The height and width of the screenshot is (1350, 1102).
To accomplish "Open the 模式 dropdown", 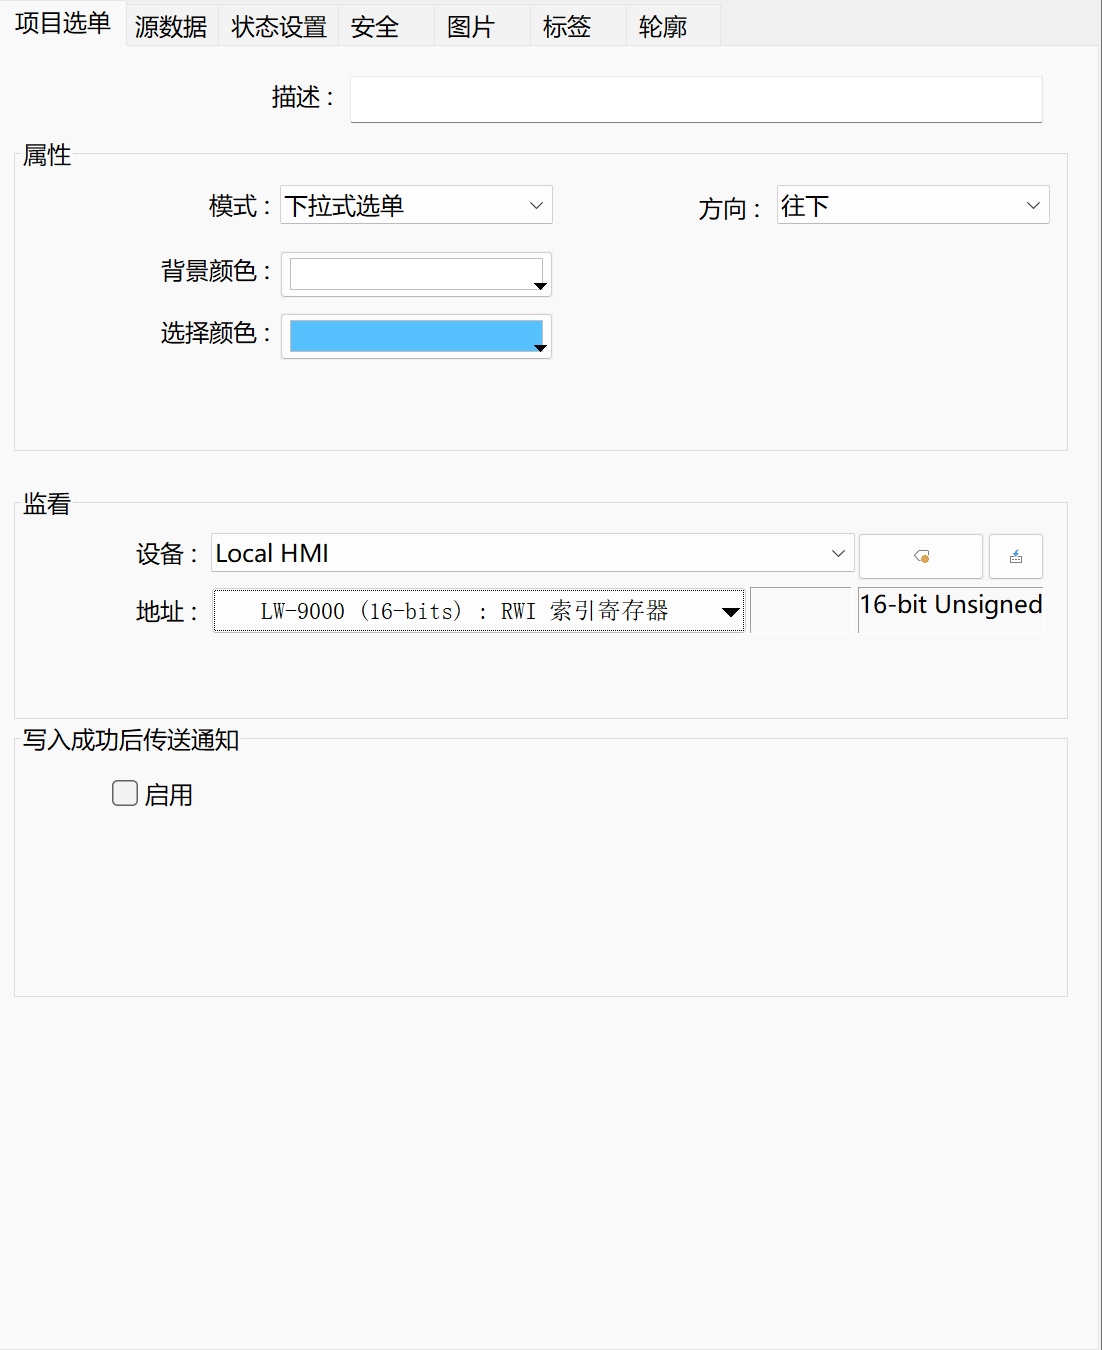I will click(416, 206).
